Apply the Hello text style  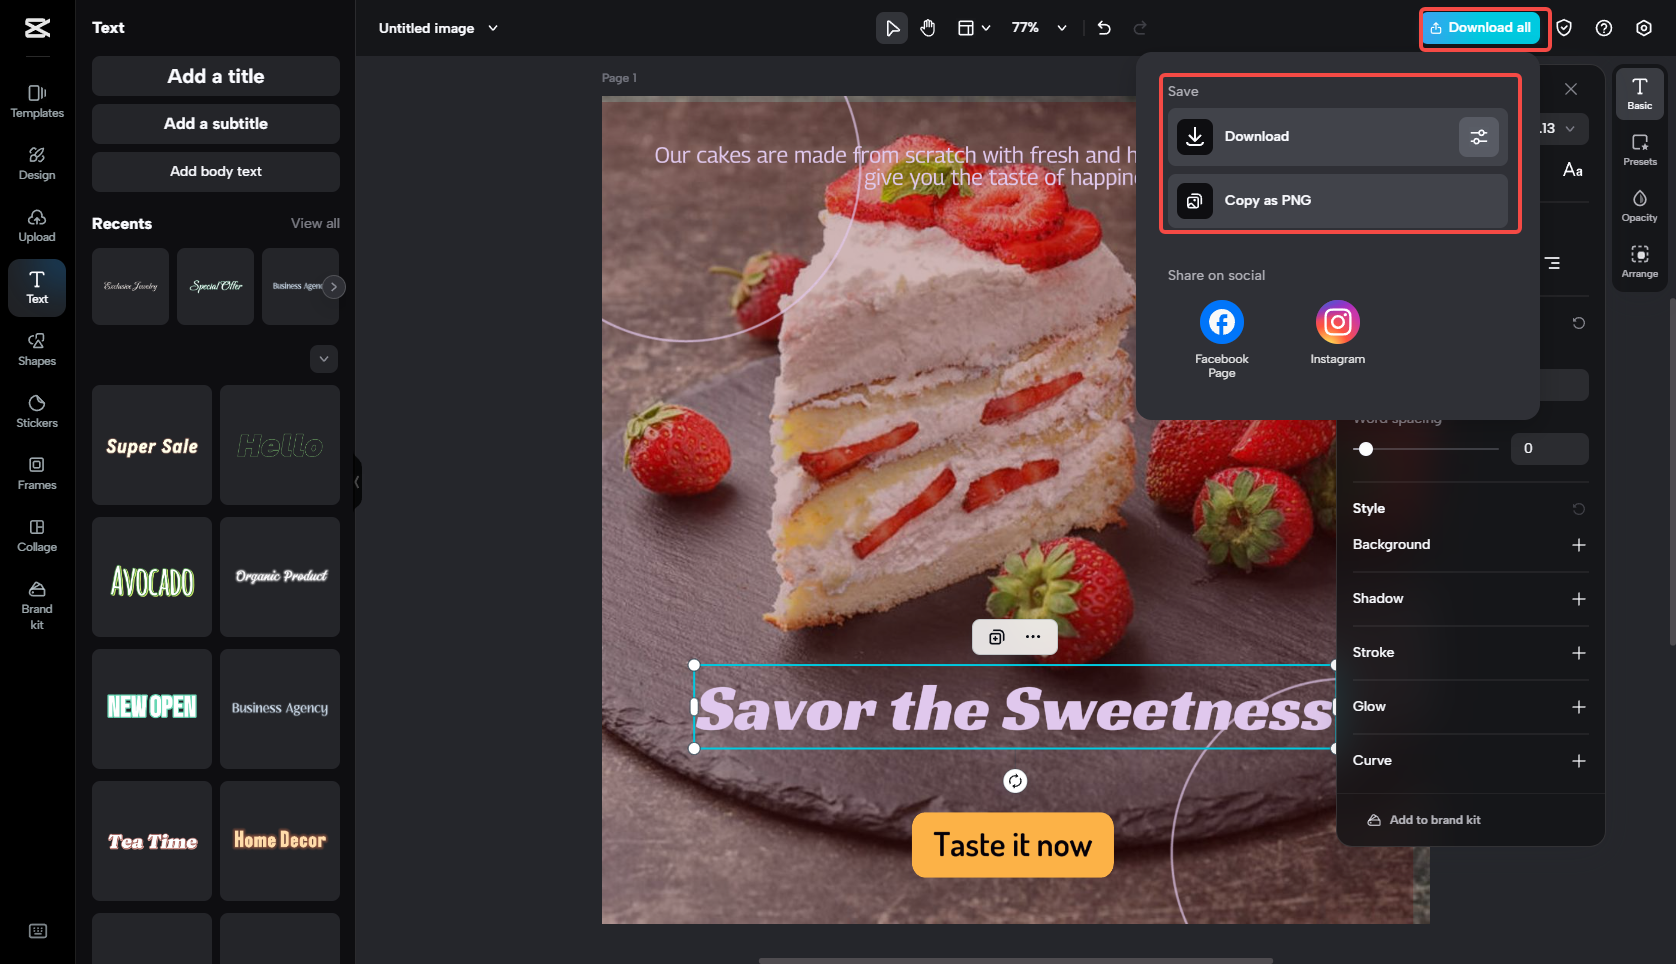tap(280, 445)
